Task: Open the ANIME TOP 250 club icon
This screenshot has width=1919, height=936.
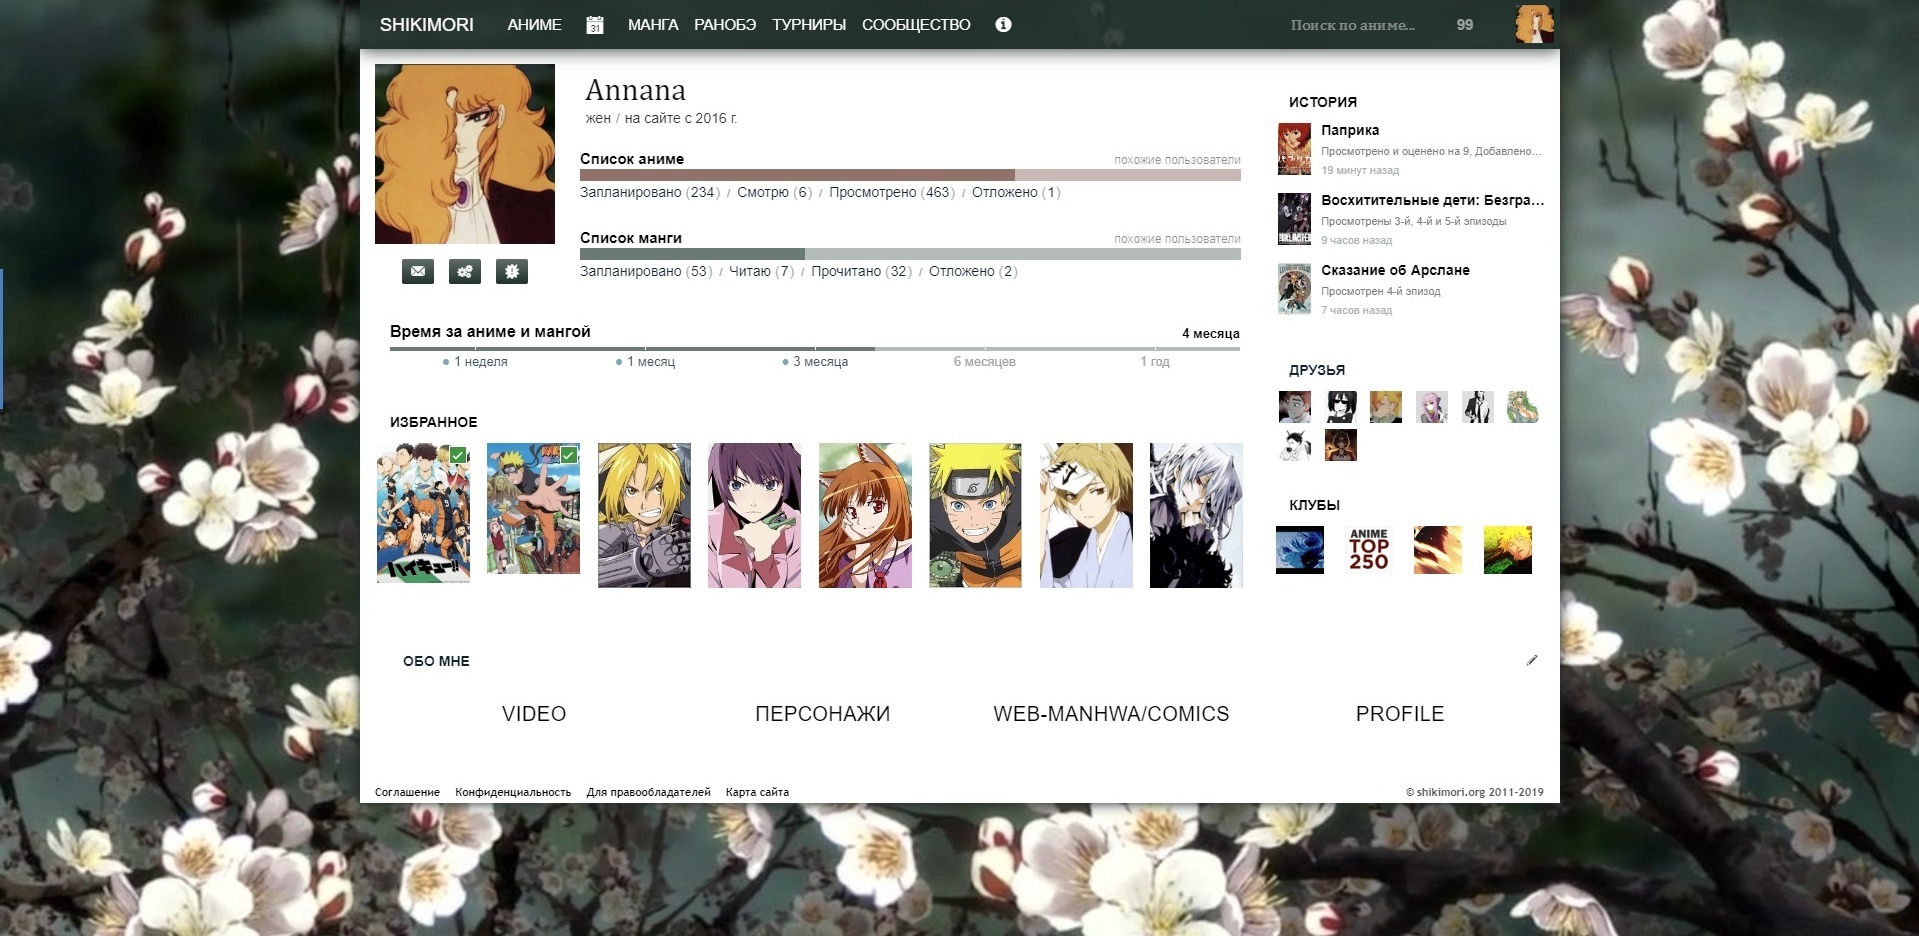Action: (1368, 550)
